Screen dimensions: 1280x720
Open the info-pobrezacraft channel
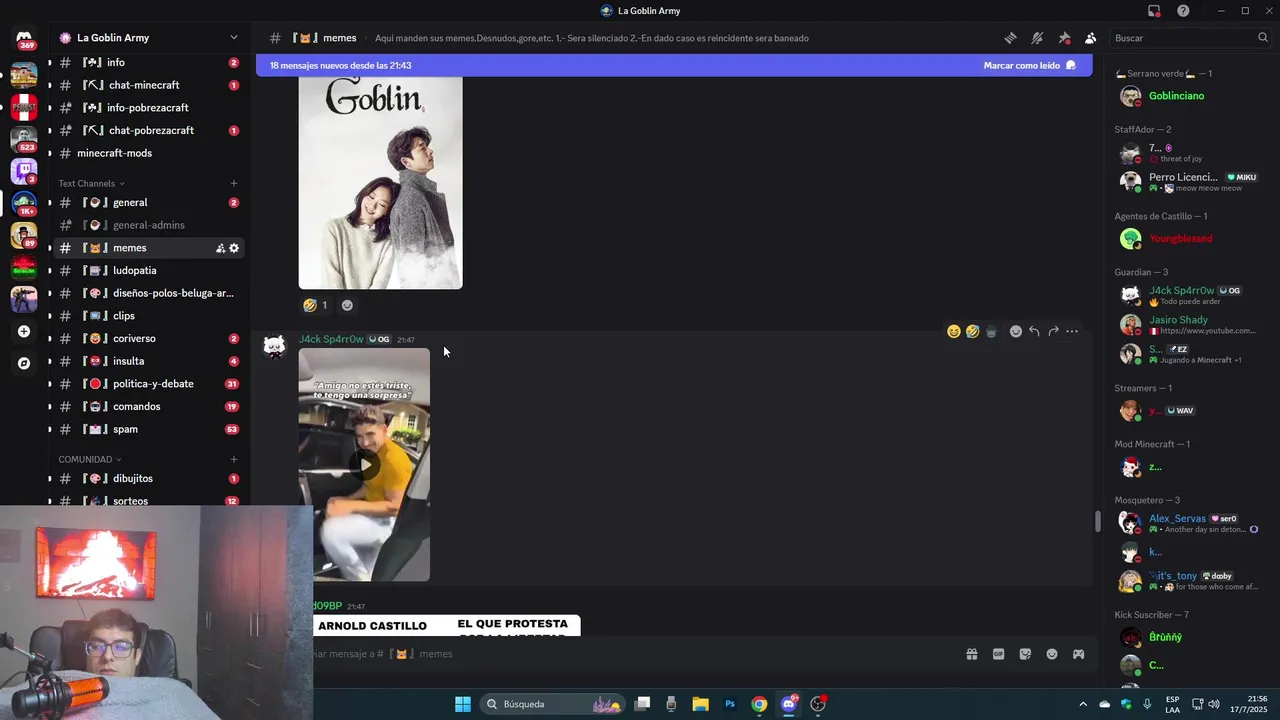149,107
